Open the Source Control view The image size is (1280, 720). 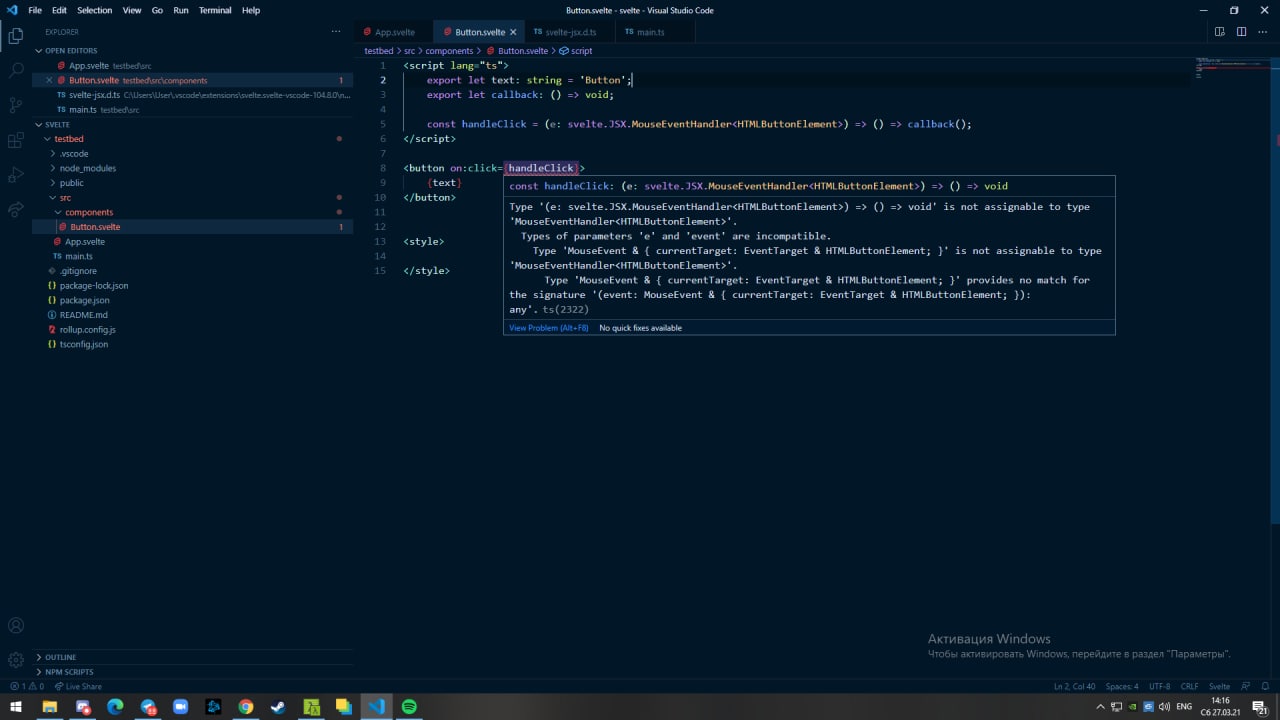click(x=16, y=105)
